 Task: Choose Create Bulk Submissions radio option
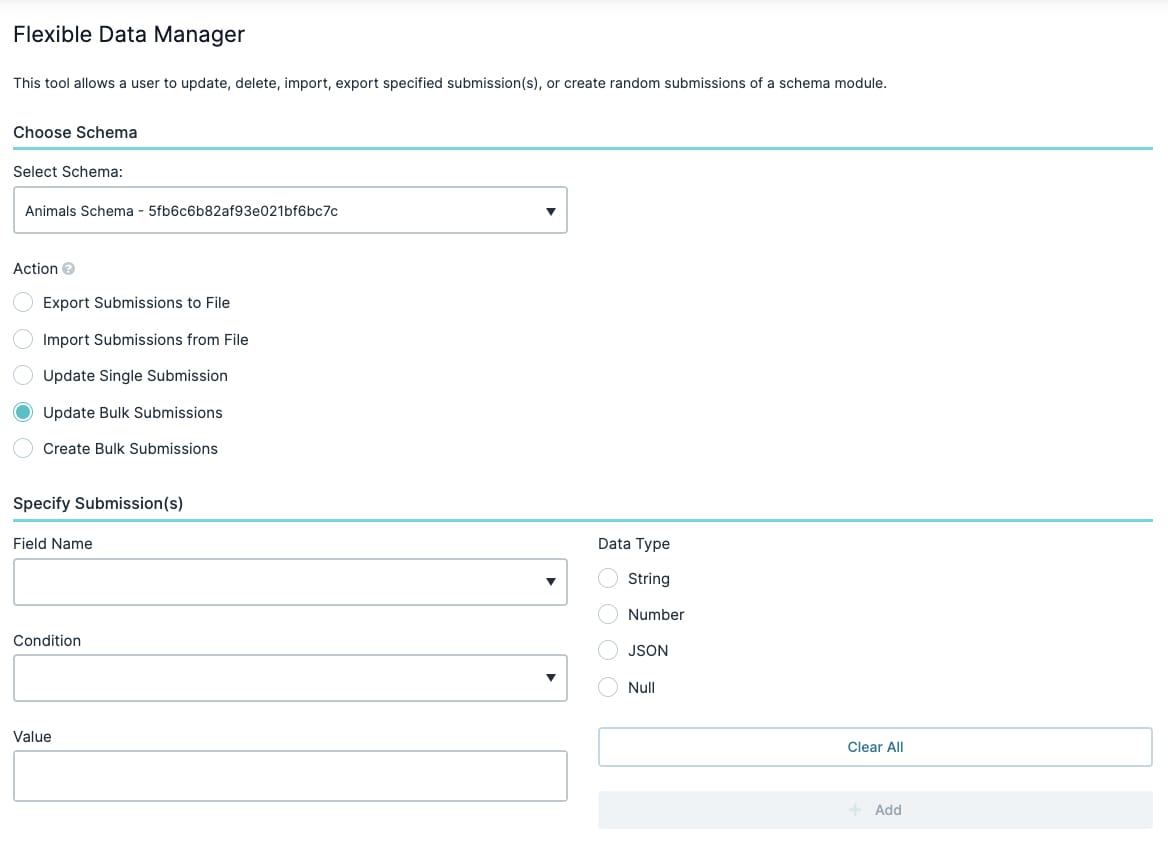point(23,449)
